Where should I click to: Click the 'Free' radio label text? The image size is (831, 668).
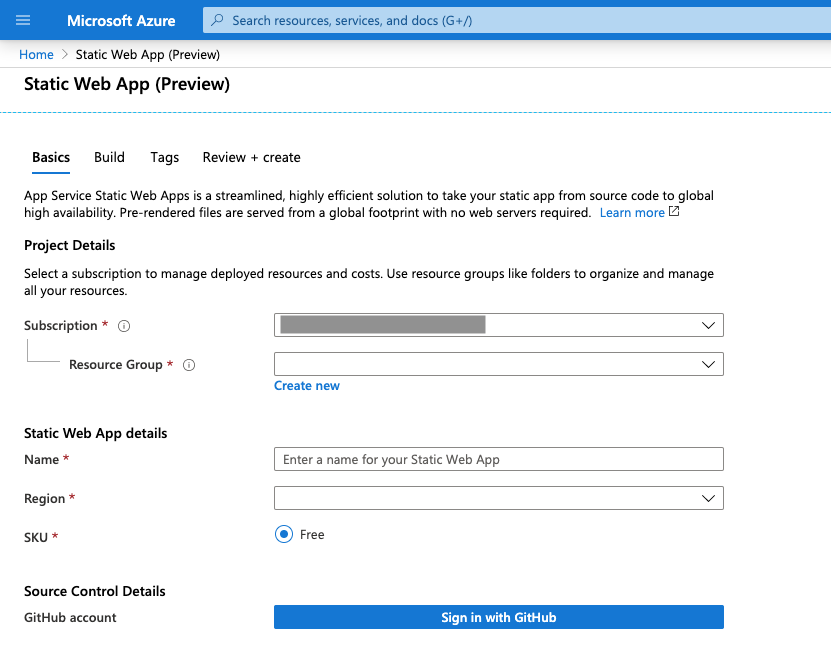312,534
